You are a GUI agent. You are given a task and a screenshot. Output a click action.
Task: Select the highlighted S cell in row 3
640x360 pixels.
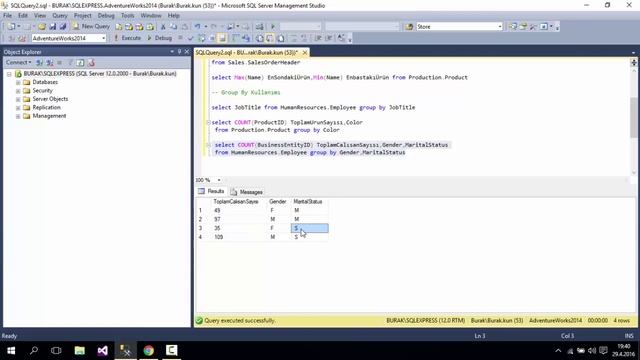click(309, 228)
